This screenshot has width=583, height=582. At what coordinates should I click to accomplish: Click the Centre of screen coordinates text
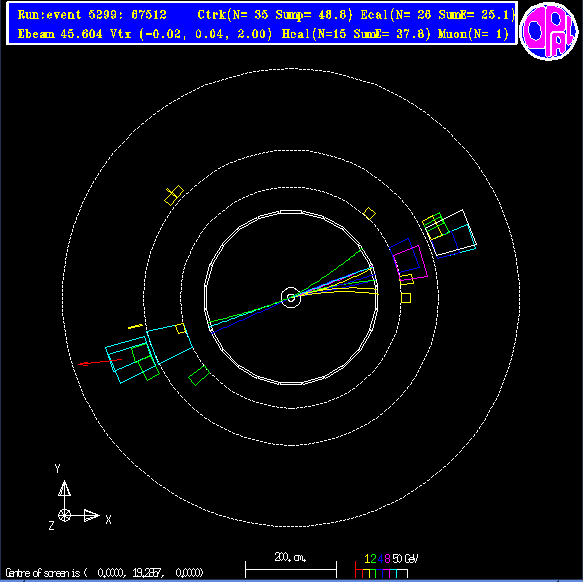104,572
